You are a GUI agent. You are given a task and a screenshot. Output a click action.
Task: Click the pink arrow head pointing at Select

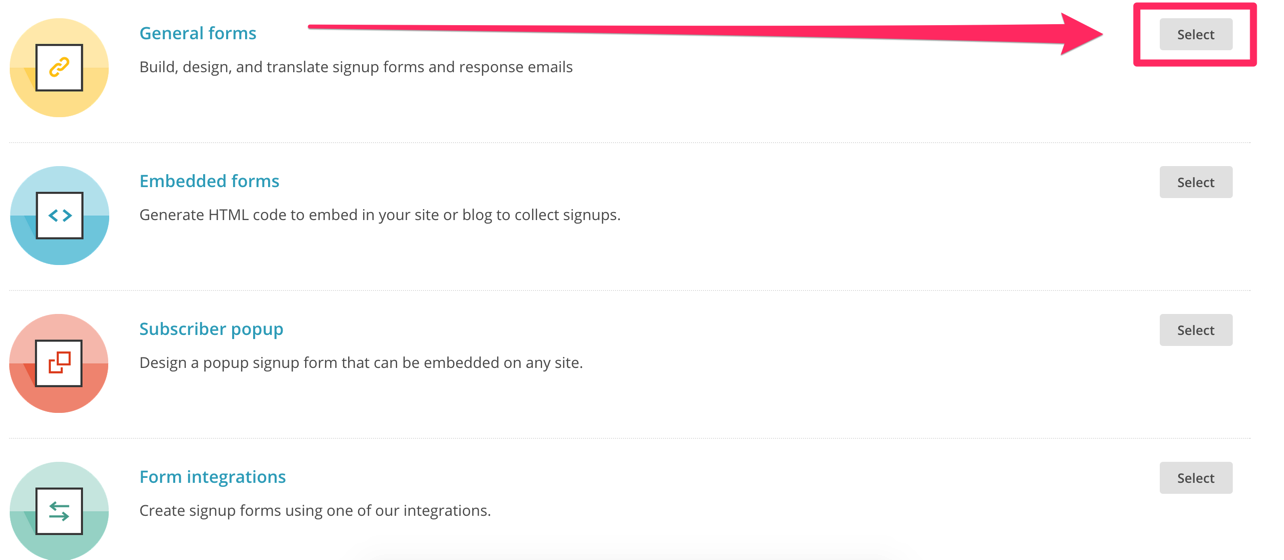click(x=1082, y=34)
